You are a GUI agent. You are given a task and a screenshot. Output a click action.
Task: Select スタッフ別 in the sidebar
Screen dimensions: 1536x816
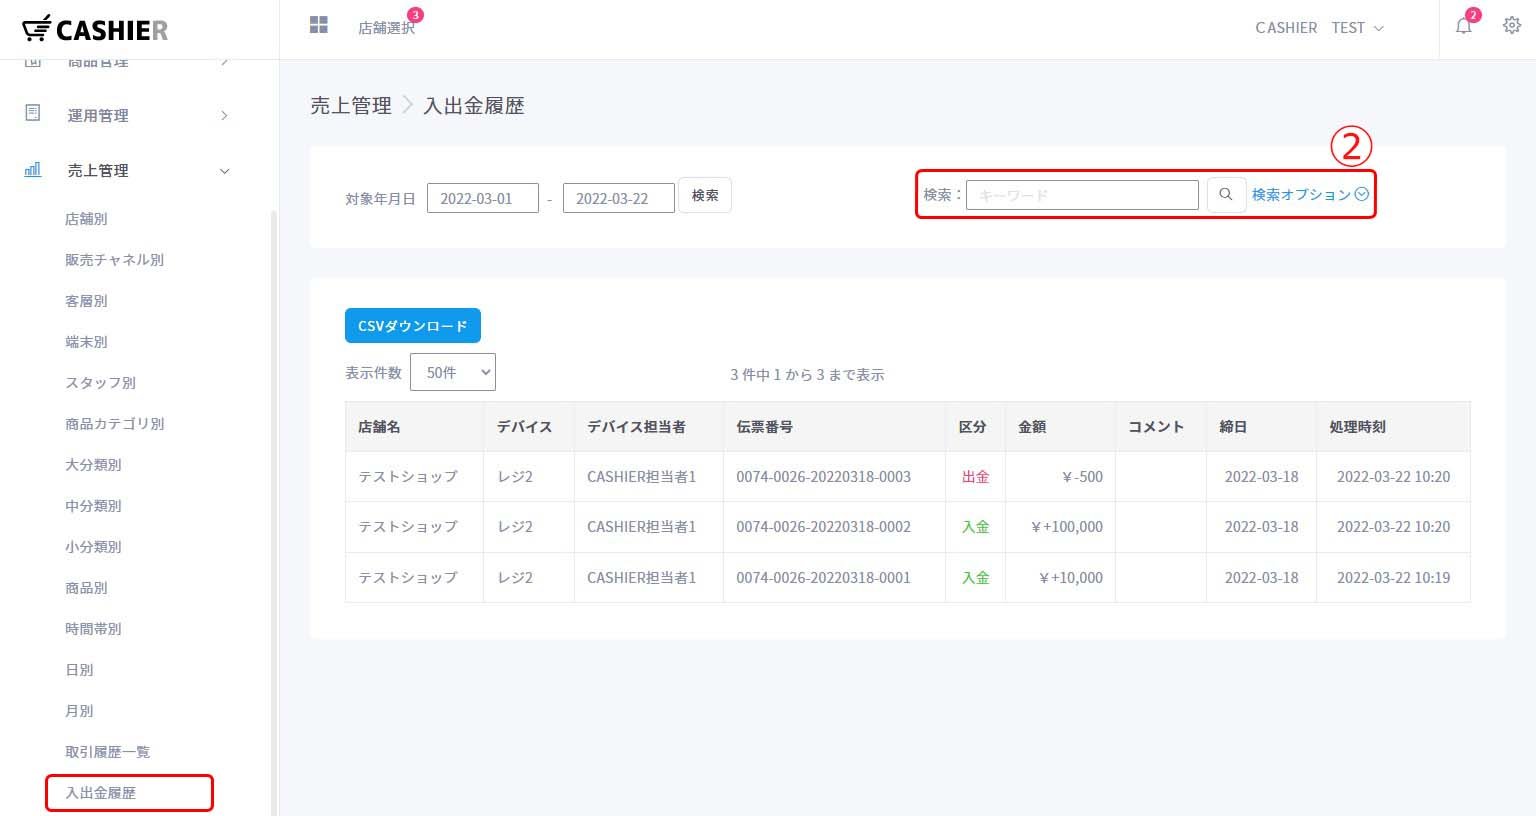pyautogui.click(x=100, y=383)
